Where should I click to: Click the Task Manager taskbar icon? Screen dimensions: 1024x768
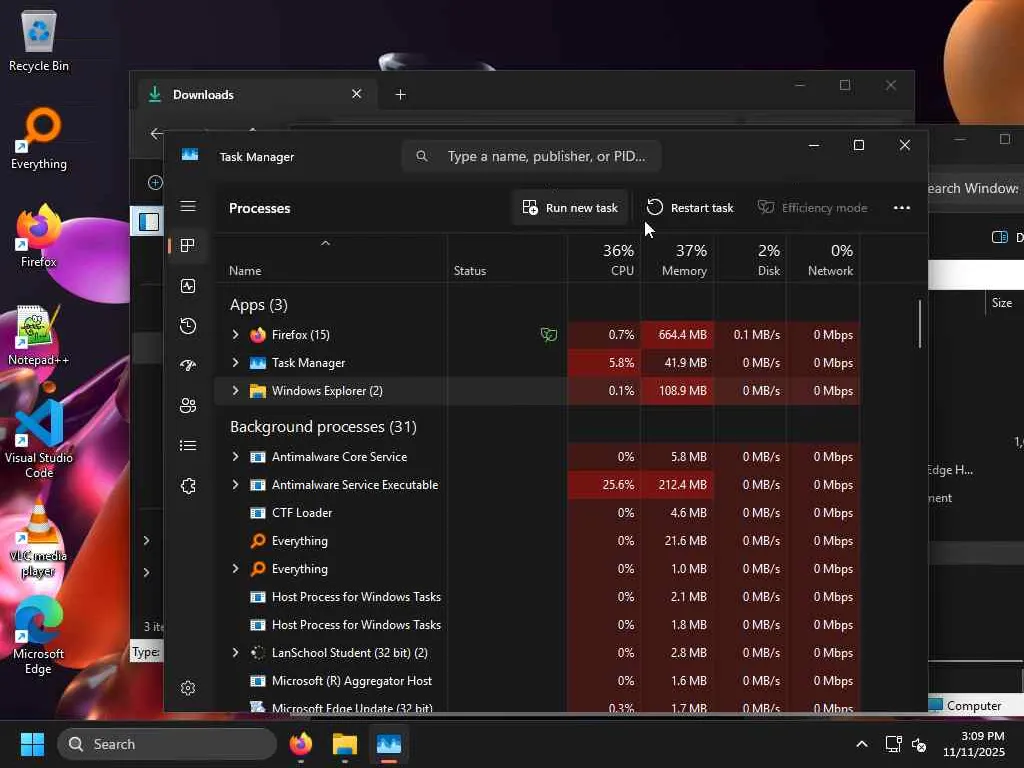(389, 744)
